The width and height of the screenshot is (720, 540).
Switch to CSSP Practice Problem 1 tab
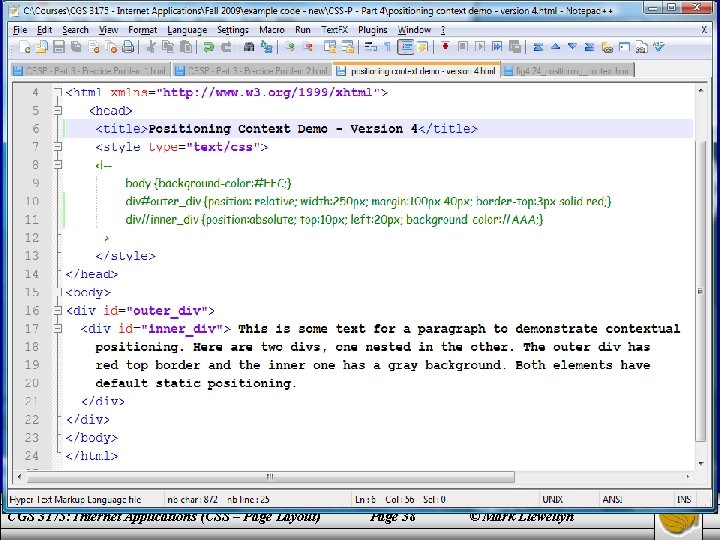pos(88,71)
